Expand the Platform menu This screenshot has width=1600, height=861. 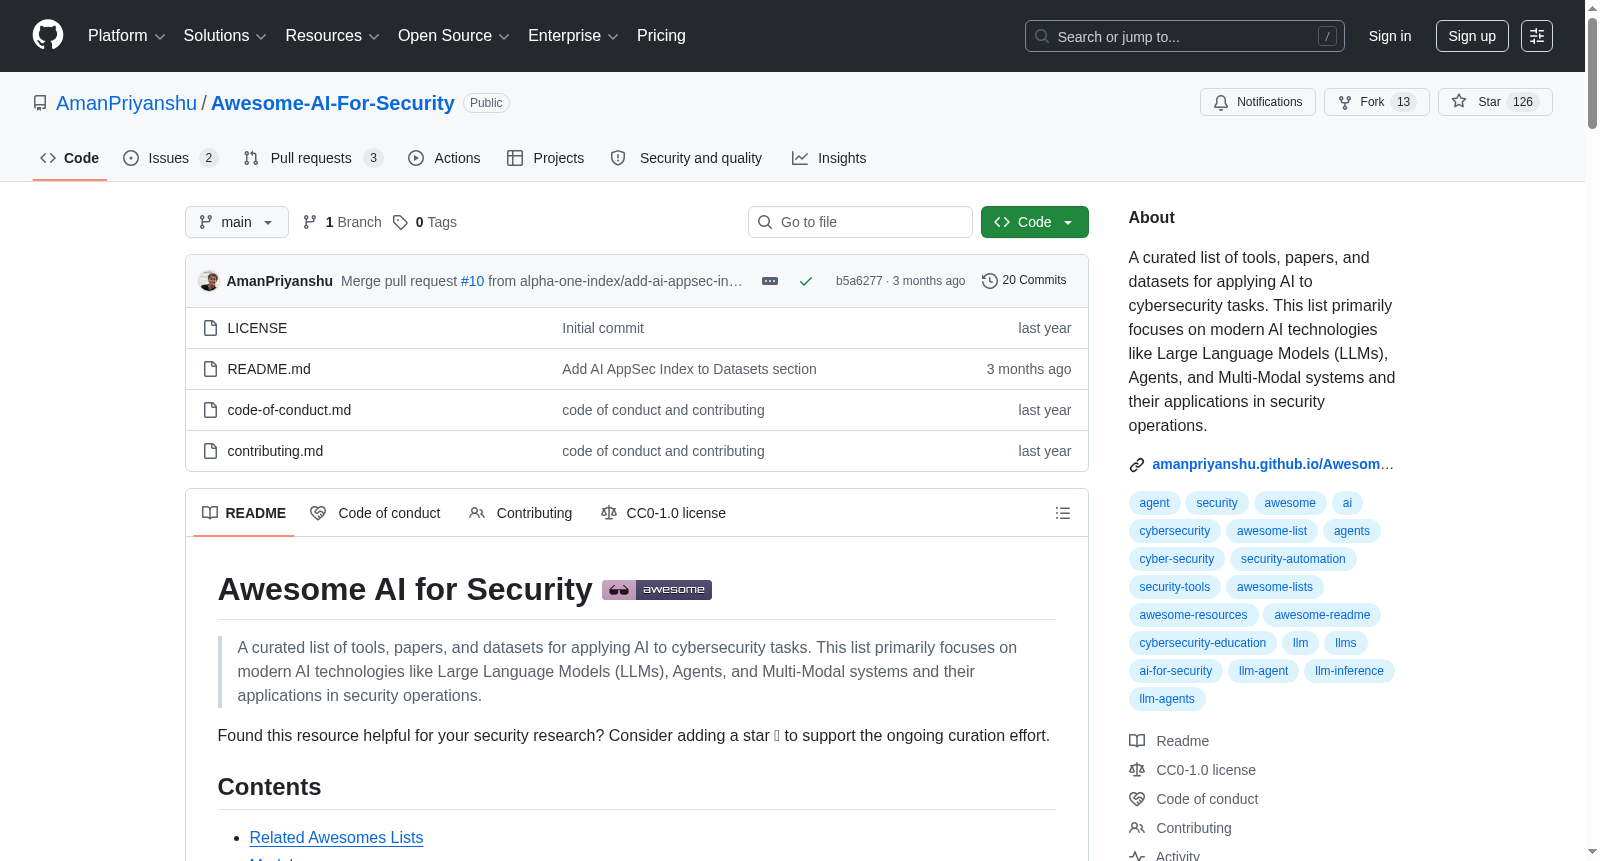[127, 36]
